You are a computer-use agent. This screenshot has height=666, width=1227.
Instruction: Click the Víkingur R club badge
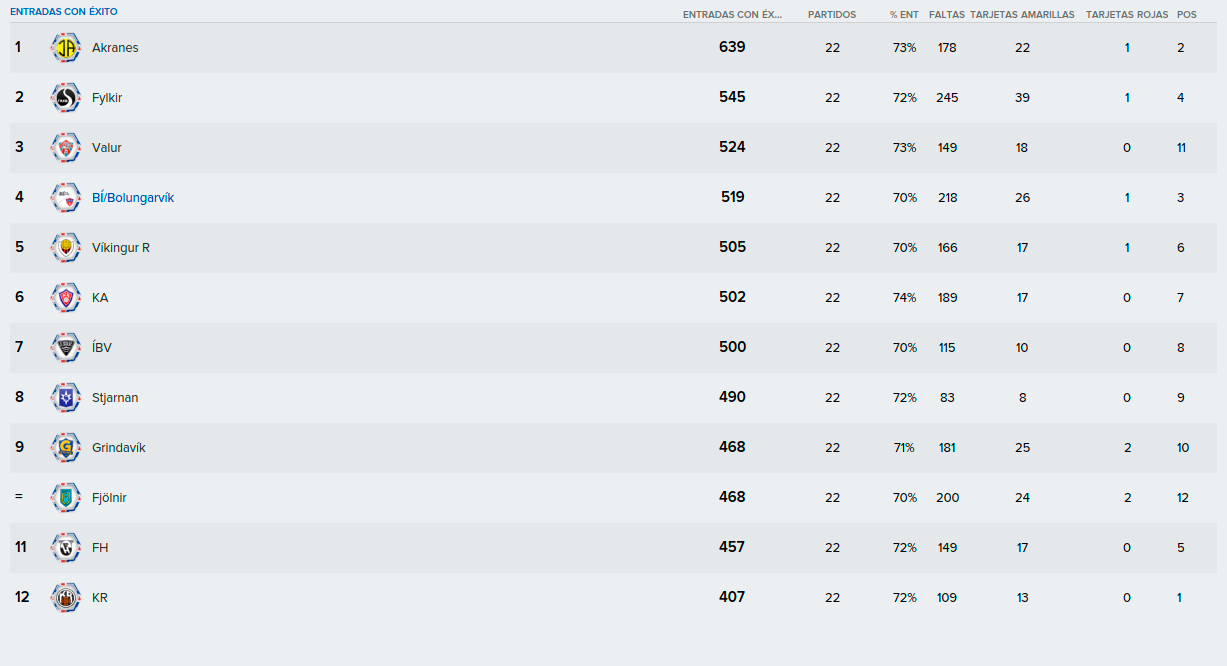pyautogui.click(x=66, y=248)
